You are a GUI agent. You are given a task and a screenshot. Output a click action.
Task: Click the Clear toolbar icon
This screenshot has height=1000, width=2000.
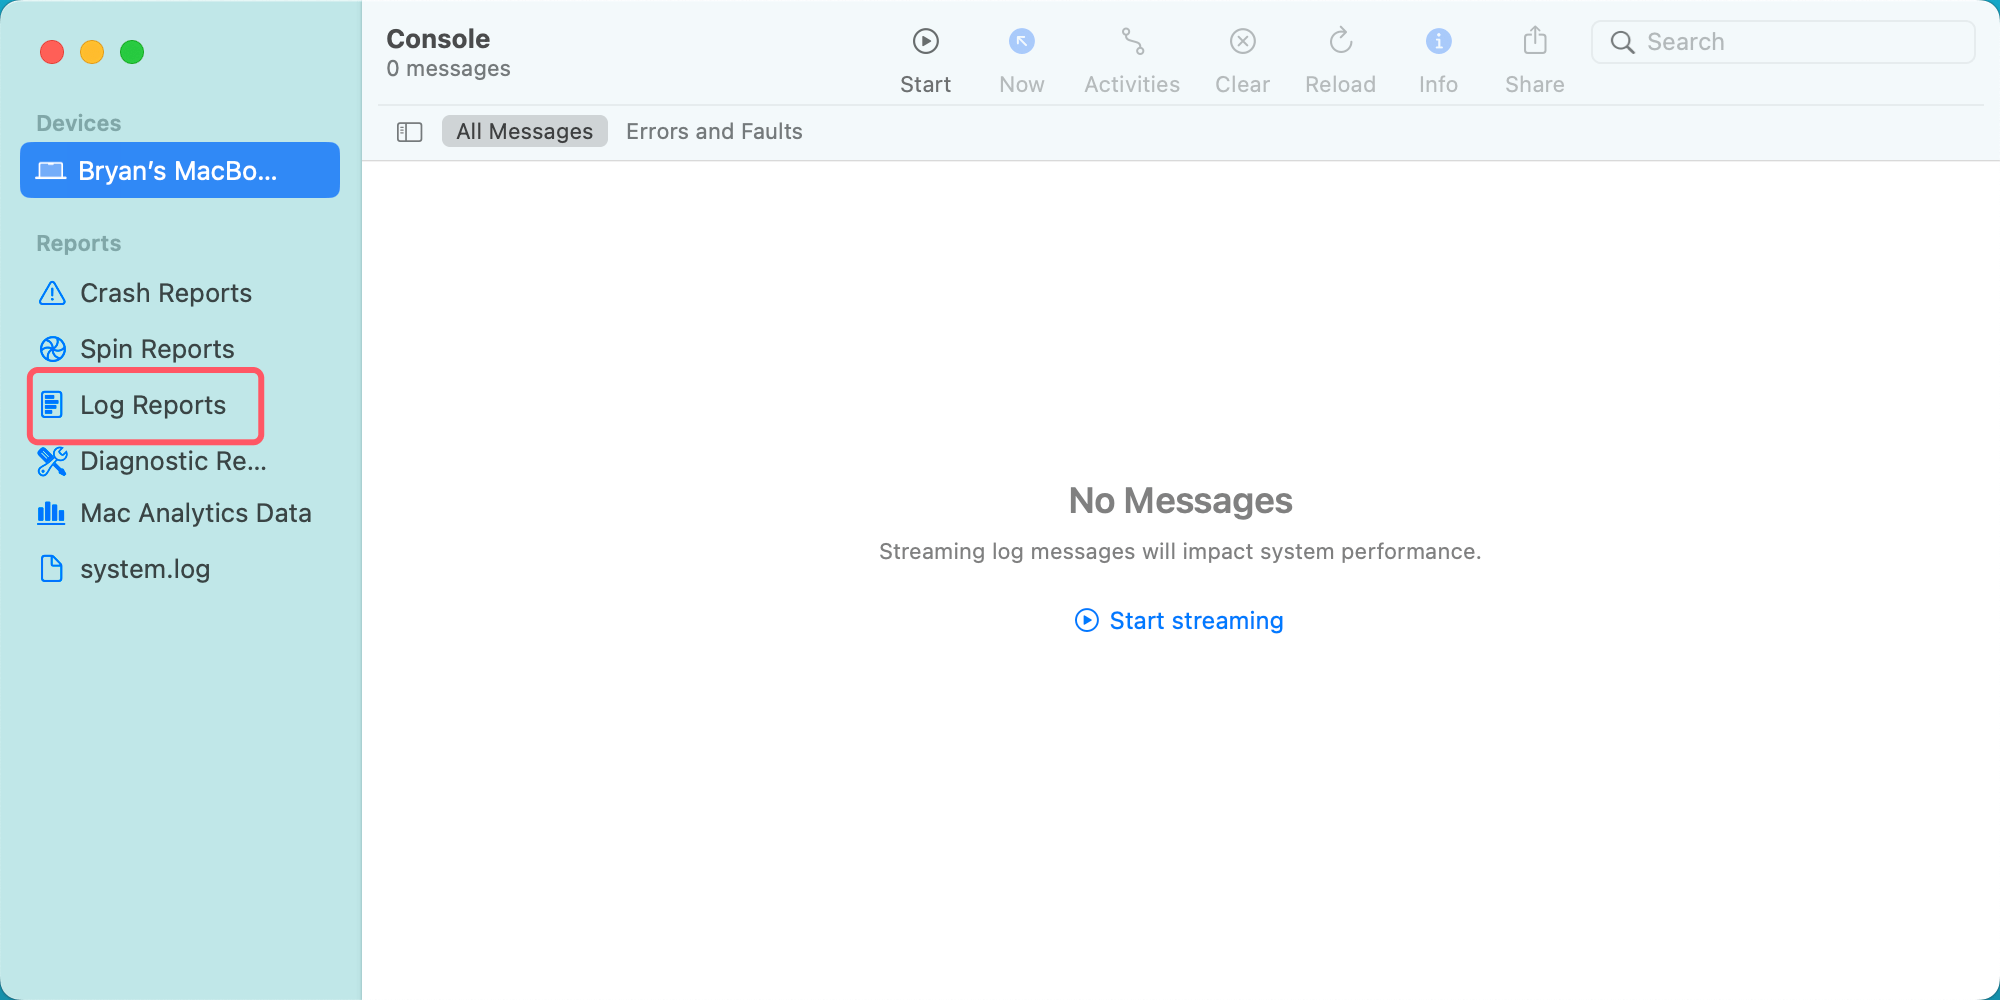tap(1242, 42)
